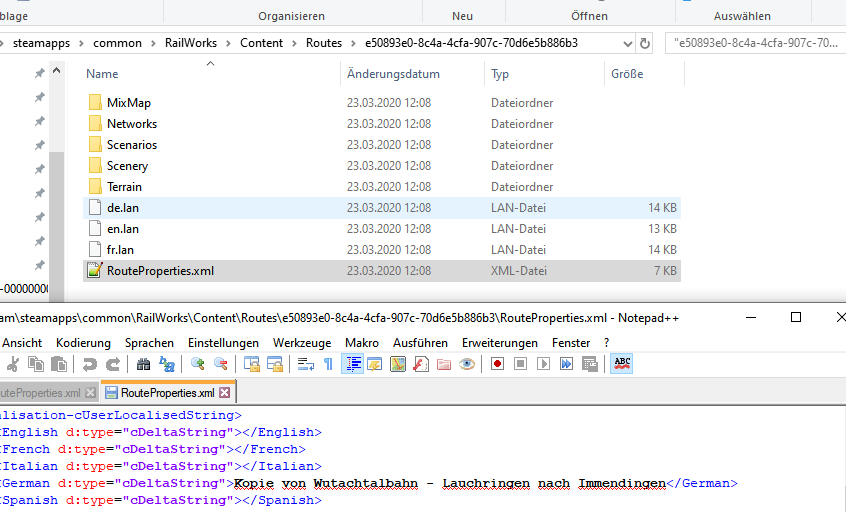Screen dimensions: 846x512
Task: Toggle the word wrap toolbar button
Action: click(306, 364)
